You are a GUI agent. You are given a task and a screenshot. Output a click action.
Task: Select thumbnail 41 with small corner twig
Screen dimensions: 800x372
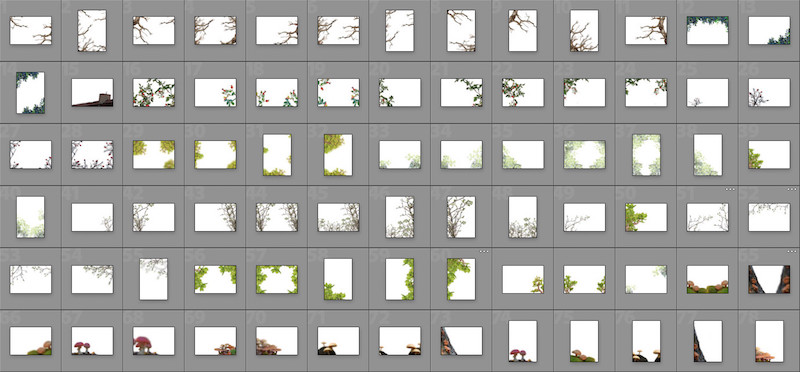92,217
